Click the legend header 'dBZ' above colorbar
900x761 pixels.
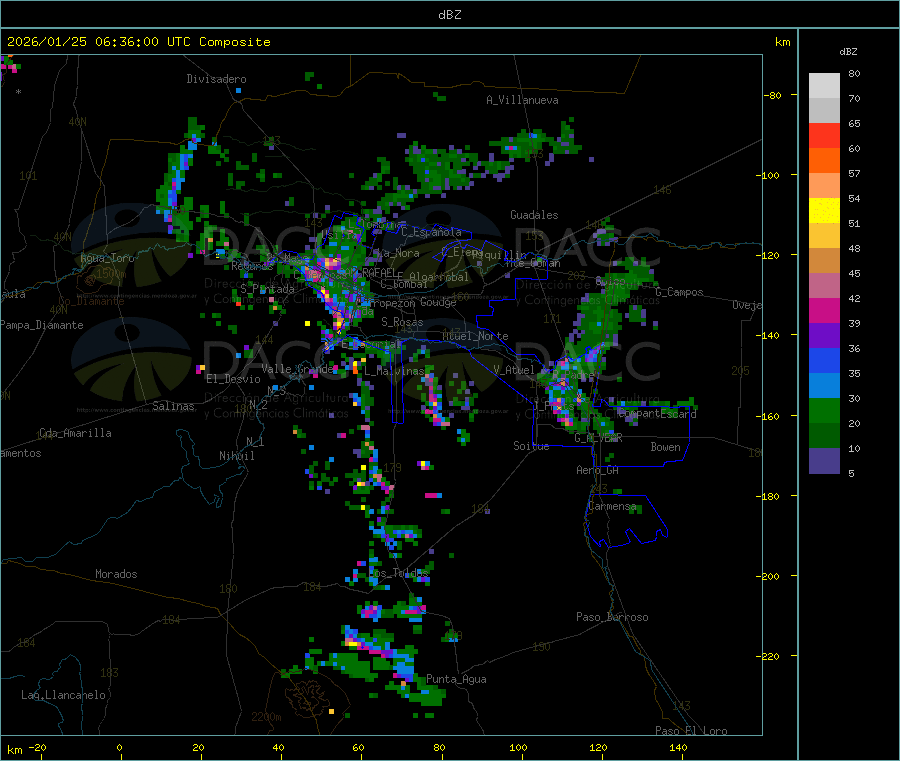point(848,52)
